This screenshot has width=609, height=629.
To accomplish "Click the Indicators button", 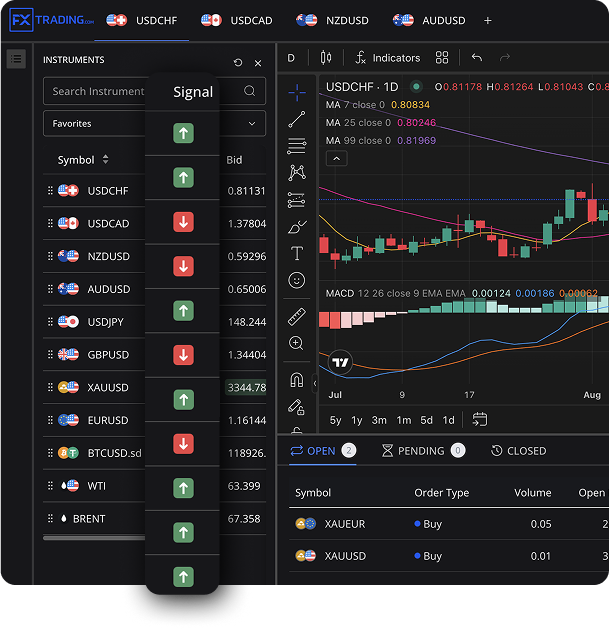I will tap(387, 58).
